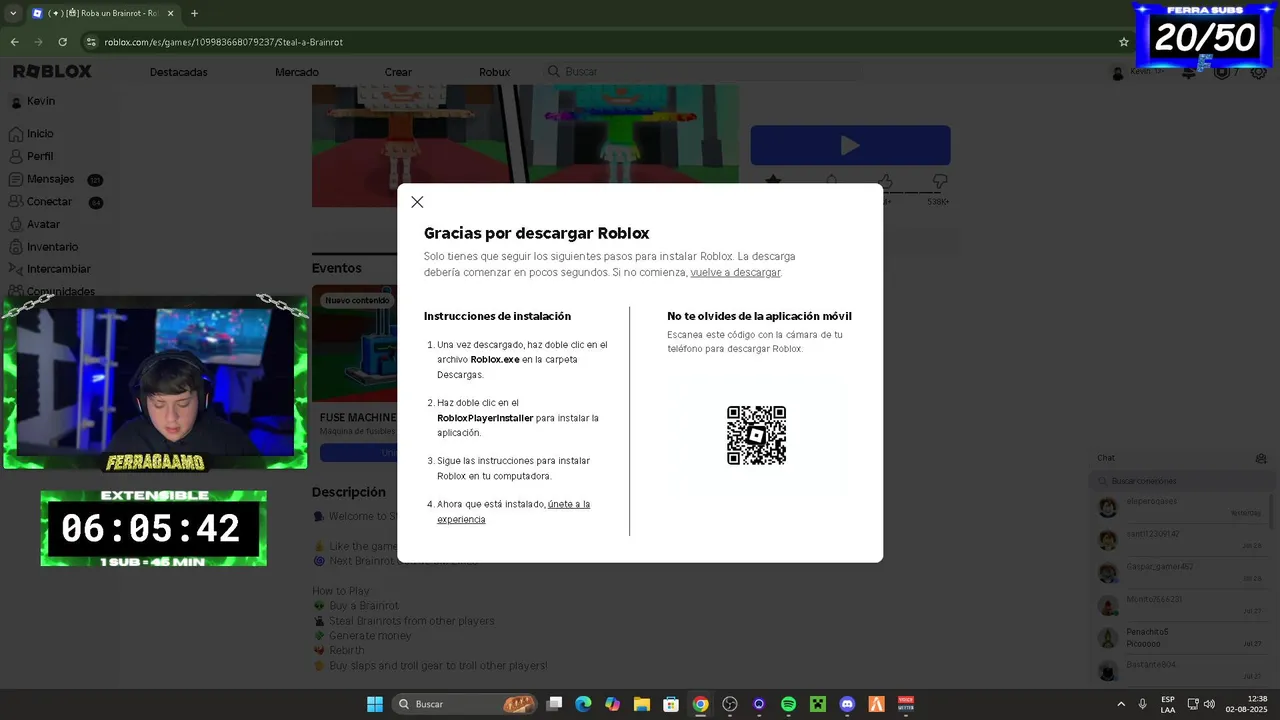Open the Destacadas menu item

point(178,72)
